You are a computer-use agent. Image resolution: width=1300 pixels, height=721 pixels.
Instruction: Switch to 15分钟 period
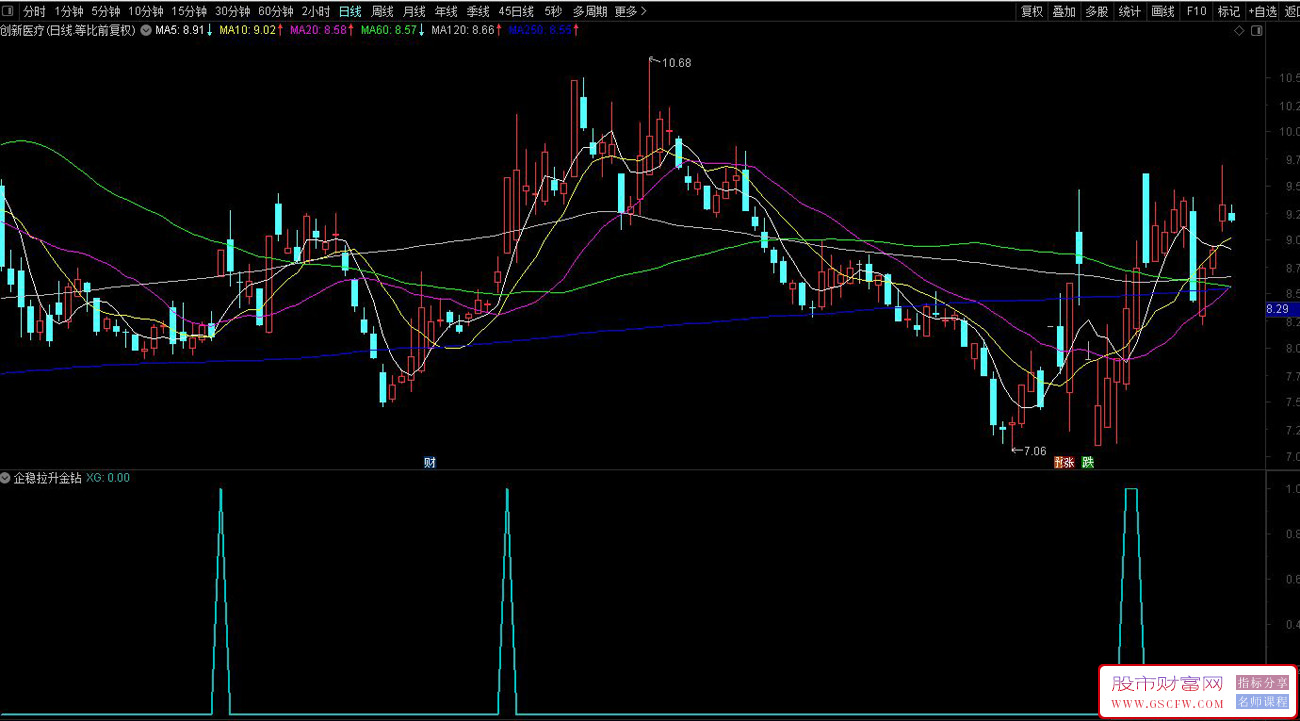coord(189,11)
